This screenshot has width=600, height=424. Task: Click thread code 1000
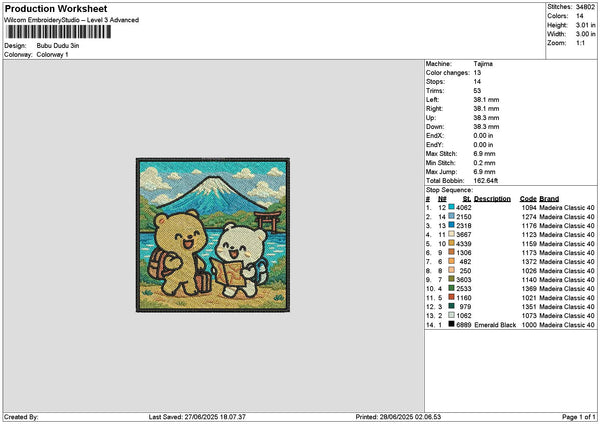pyautogui.click(x=529, y=325)
